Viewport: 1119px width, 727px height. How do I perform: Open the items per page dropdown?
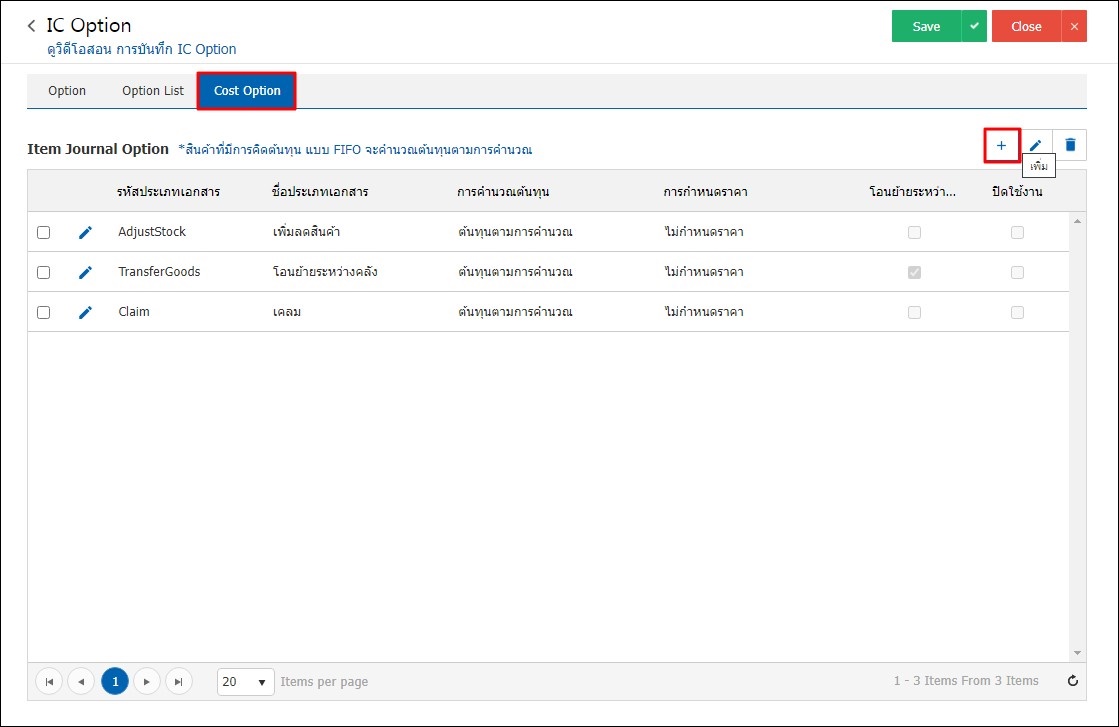[245, 682]
